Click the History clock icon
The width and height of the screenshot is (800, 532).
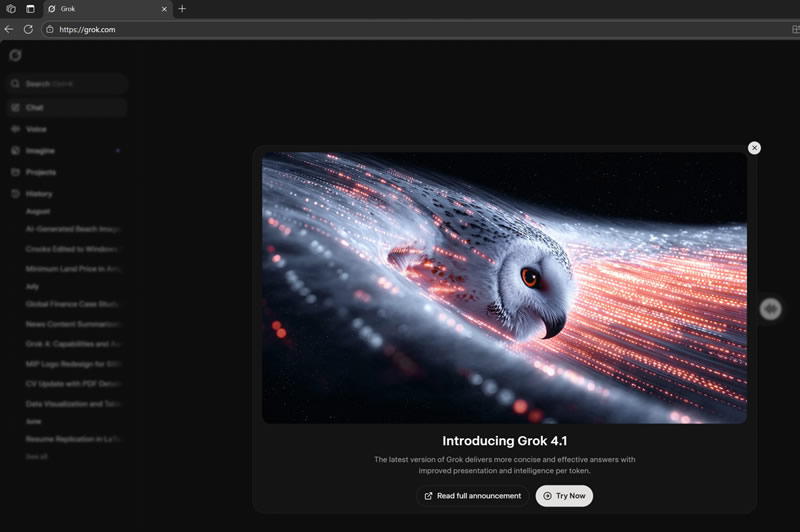pyautogui.click(x=15, y=194)
